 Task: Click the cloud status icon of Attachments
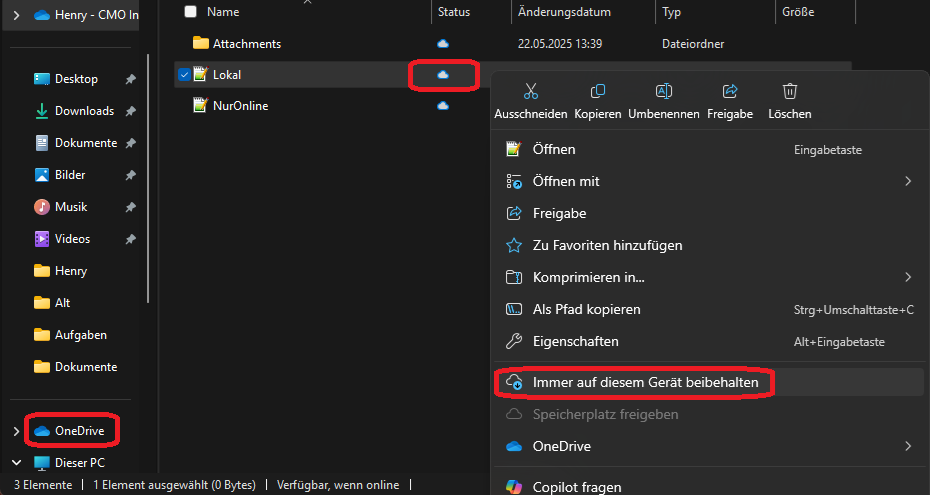[x=443, y=43]
